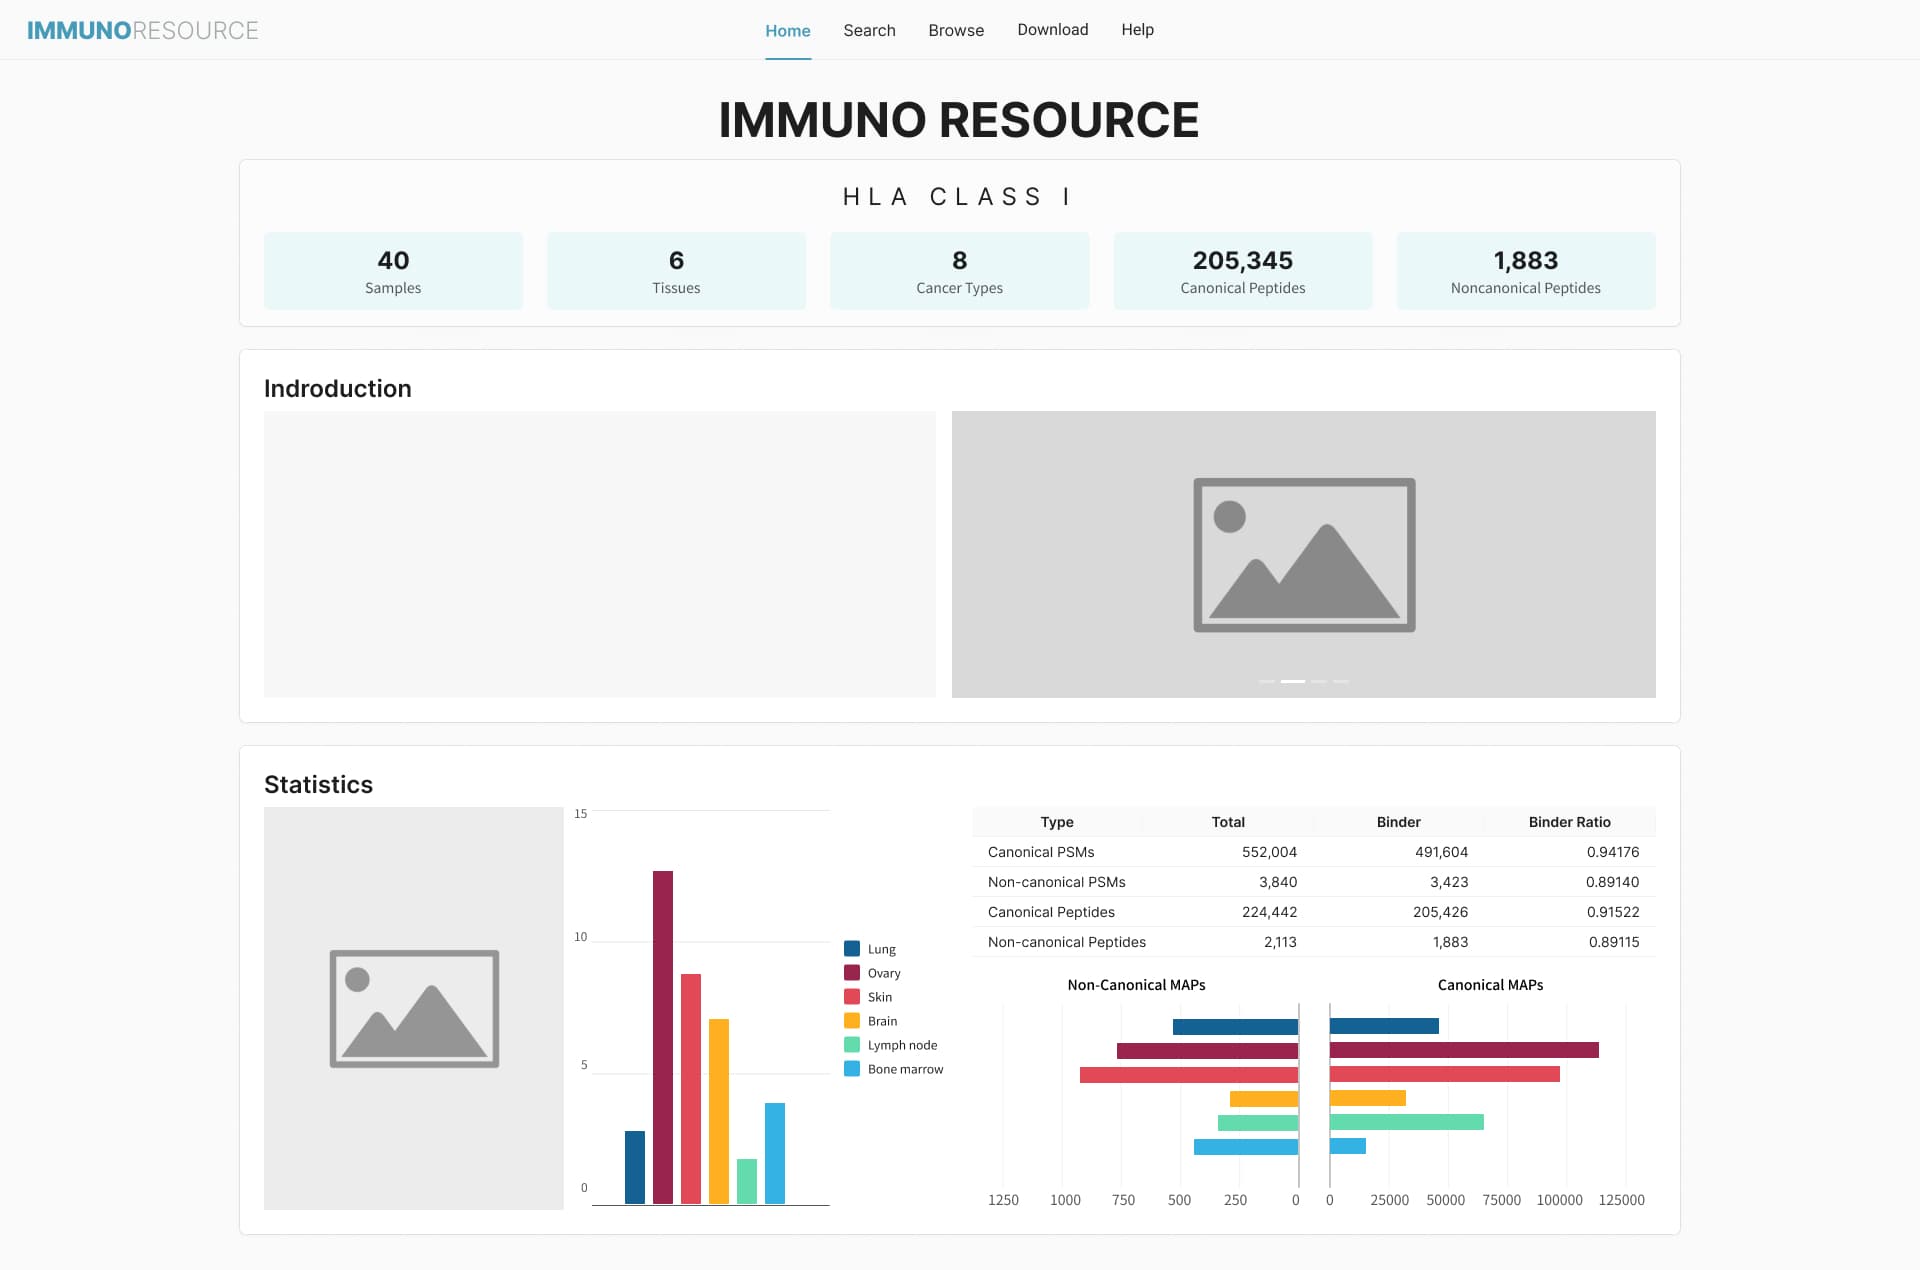Go to the Browse page
This screenshot has width=1920, height=1270.
point(956,30)
